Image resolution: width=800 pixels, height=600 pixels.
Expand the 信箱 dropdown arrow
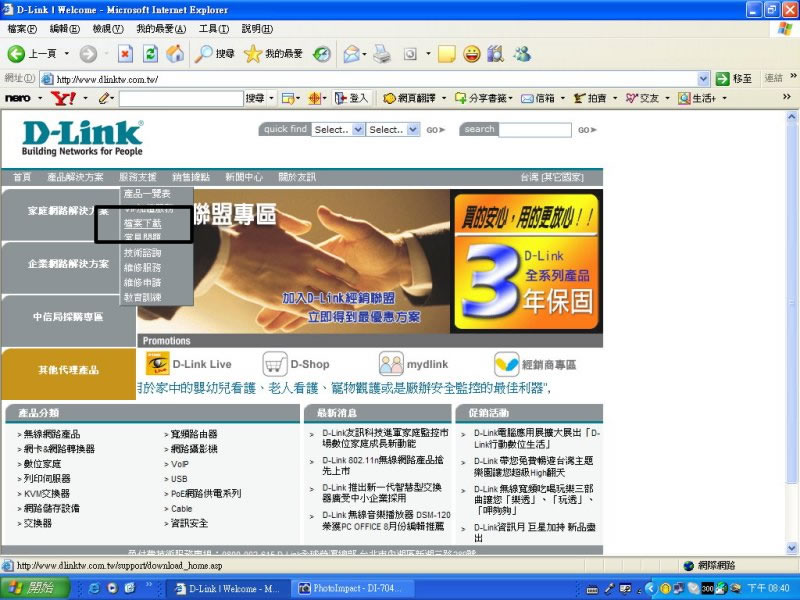(x=563, y=98)
